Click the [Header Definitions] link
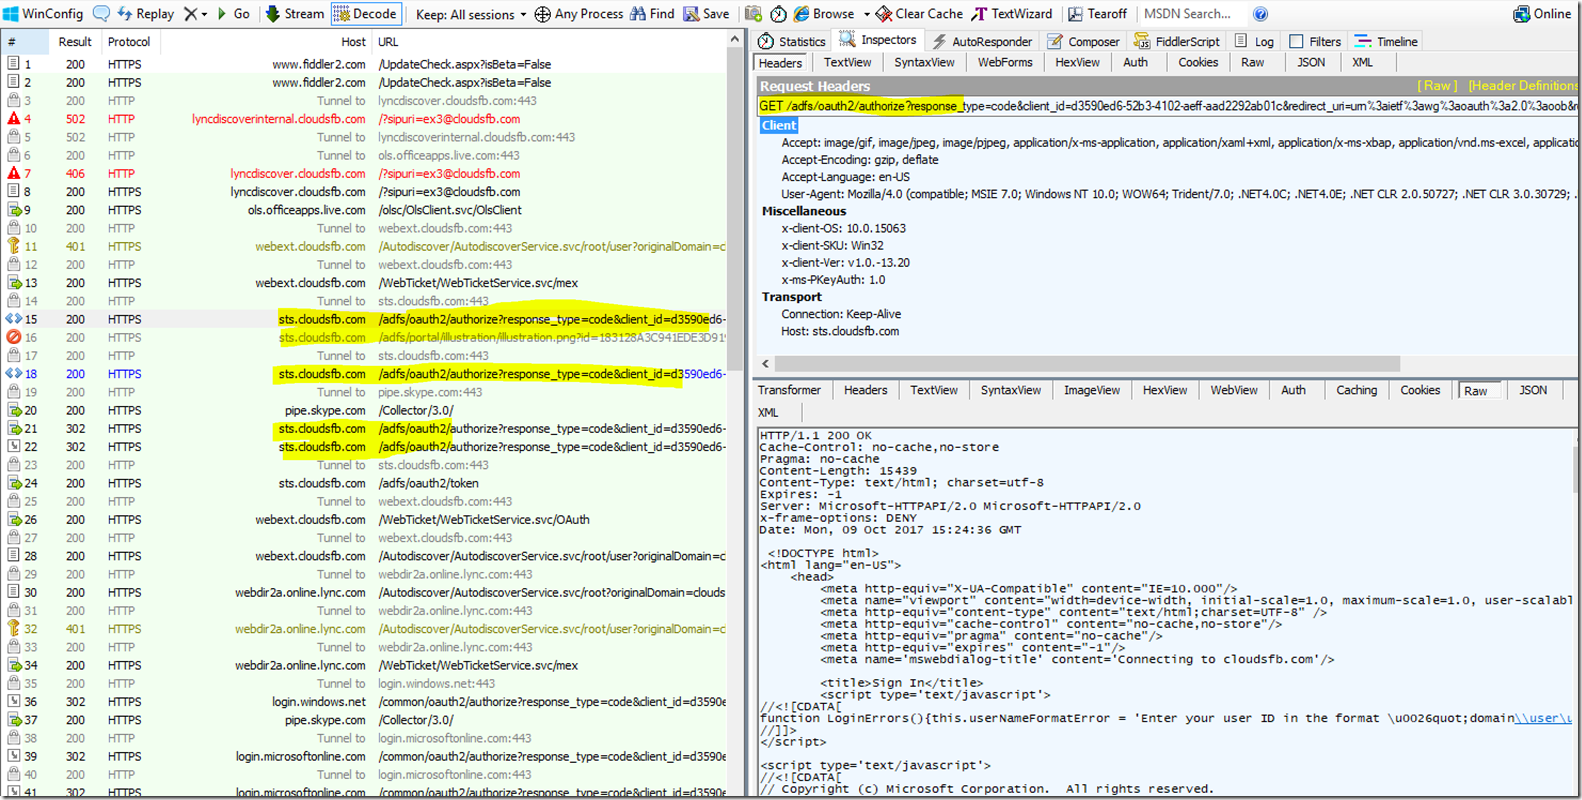The image size is (1582, 800). pyautogui.click(x=1523, y=86)
